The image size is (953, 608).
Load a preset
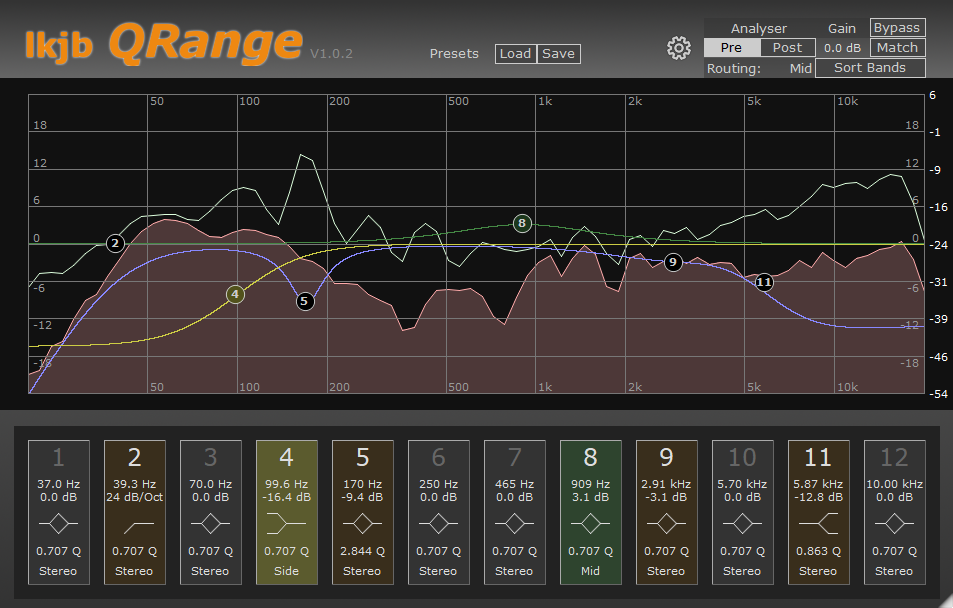[515, 54]
